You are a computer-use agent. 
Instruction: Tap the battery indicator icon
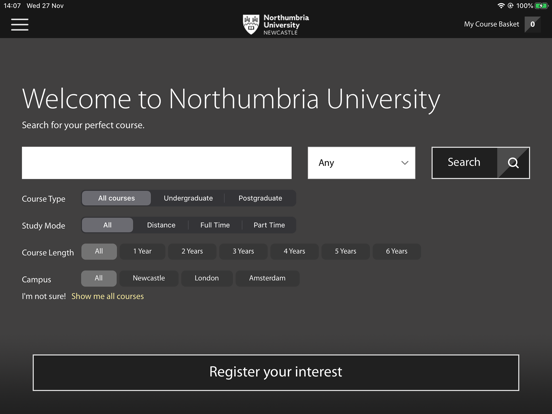point(541,6)
